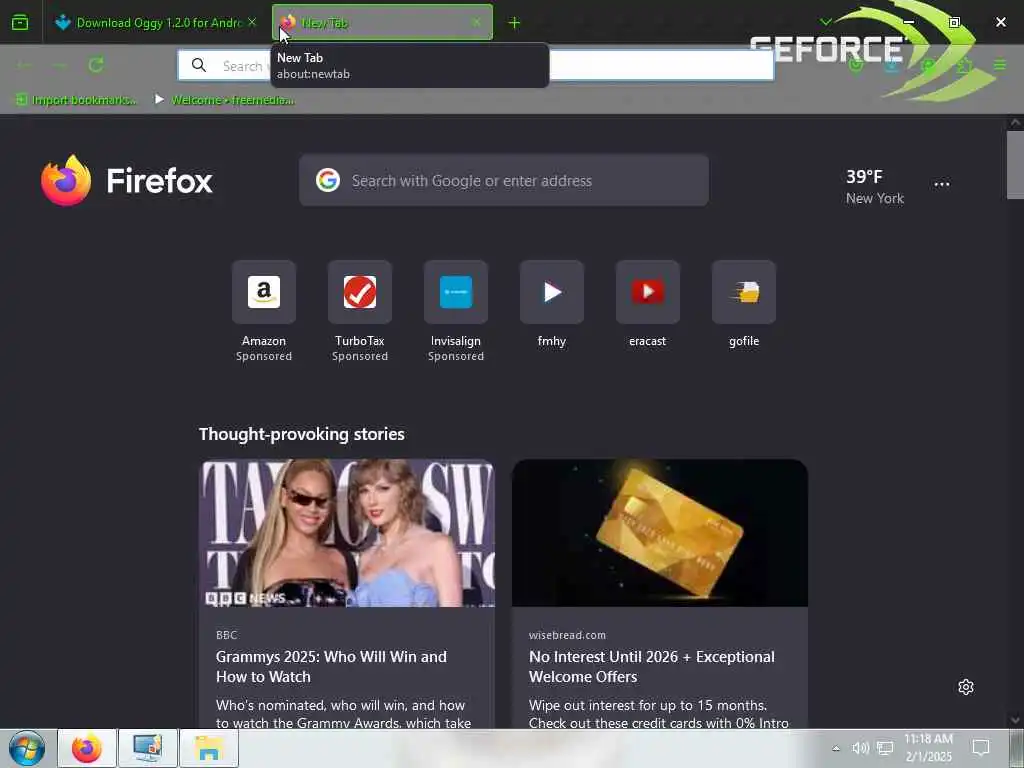Click Show desktop at taskbar edge
Viewport: 1024px width, 768px height.
(1017, 748)
